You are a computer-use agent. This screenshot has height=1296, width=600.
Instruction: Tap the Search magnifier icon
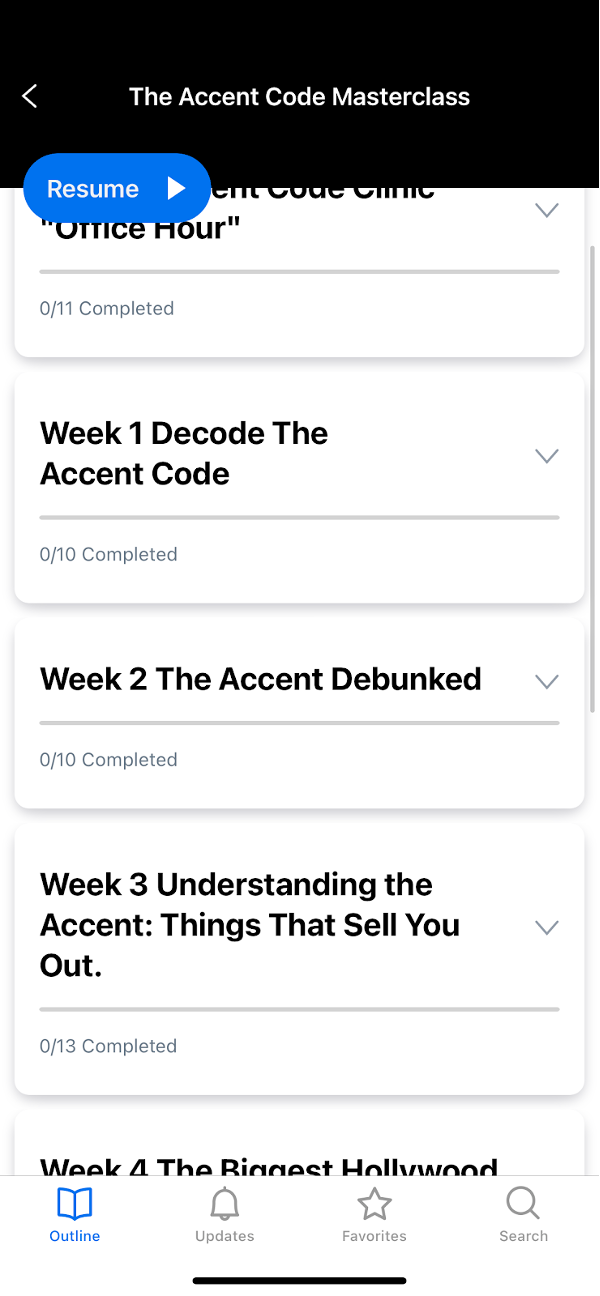pos(523,1202)
